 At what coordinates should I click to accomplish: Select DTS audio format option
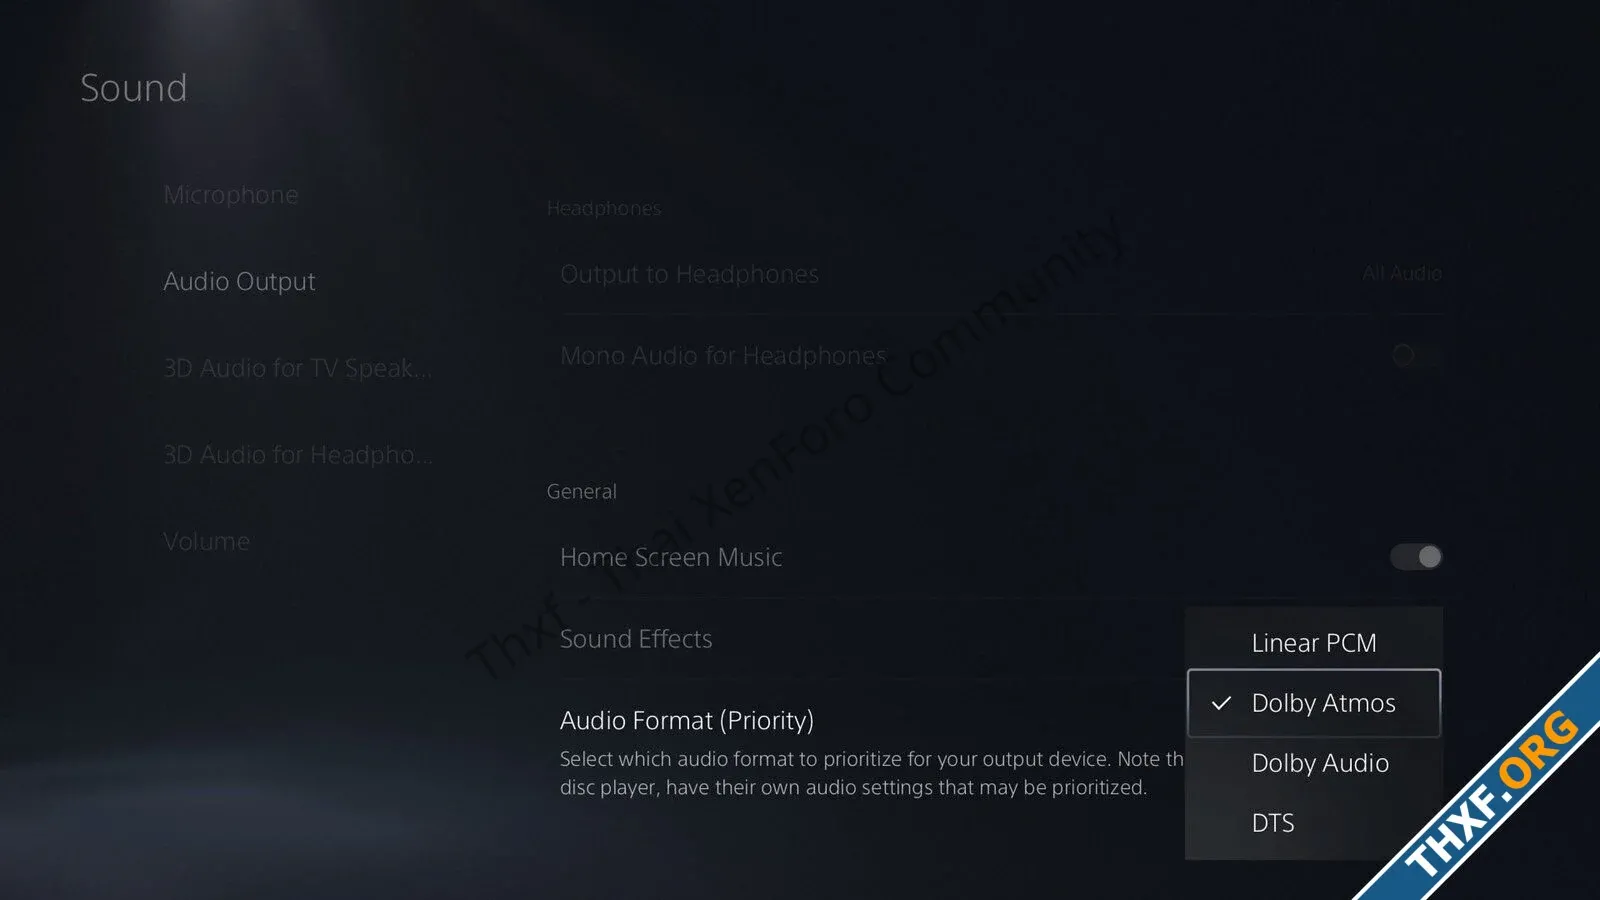[1313, 823]
